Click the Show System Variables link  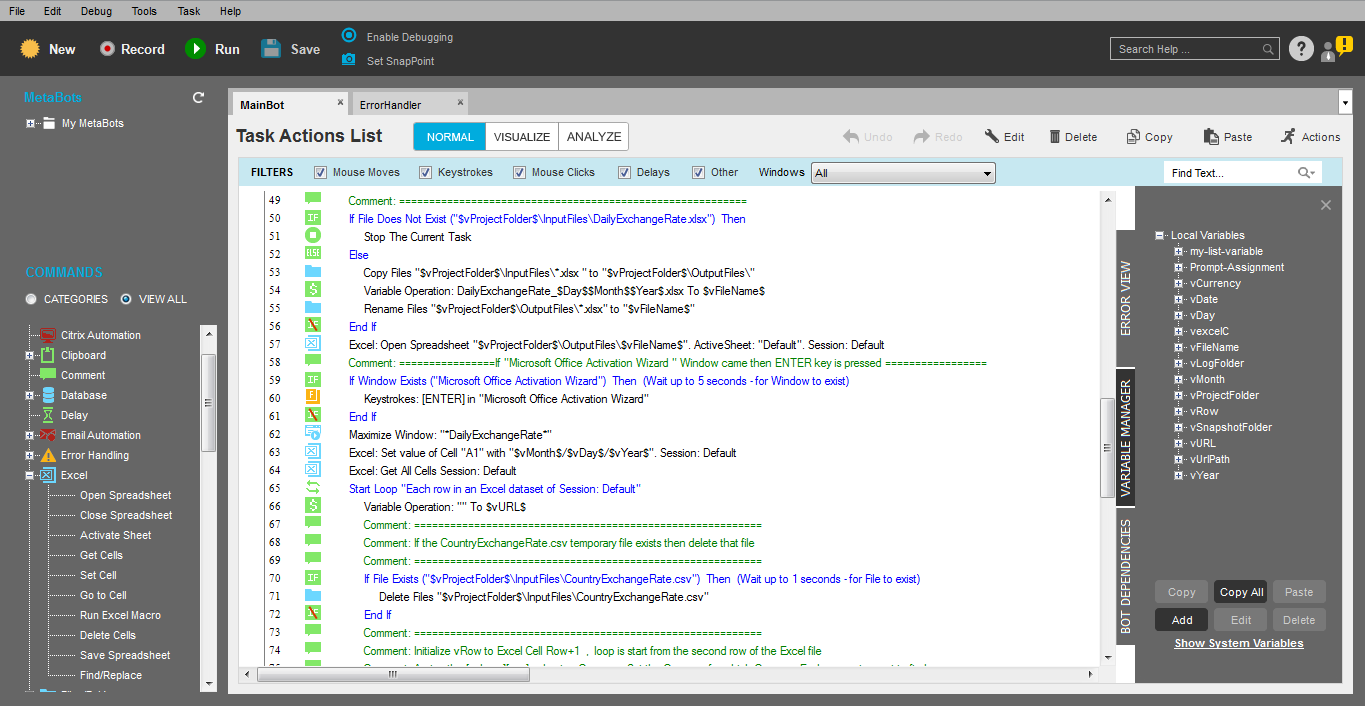coord(1238,643)
